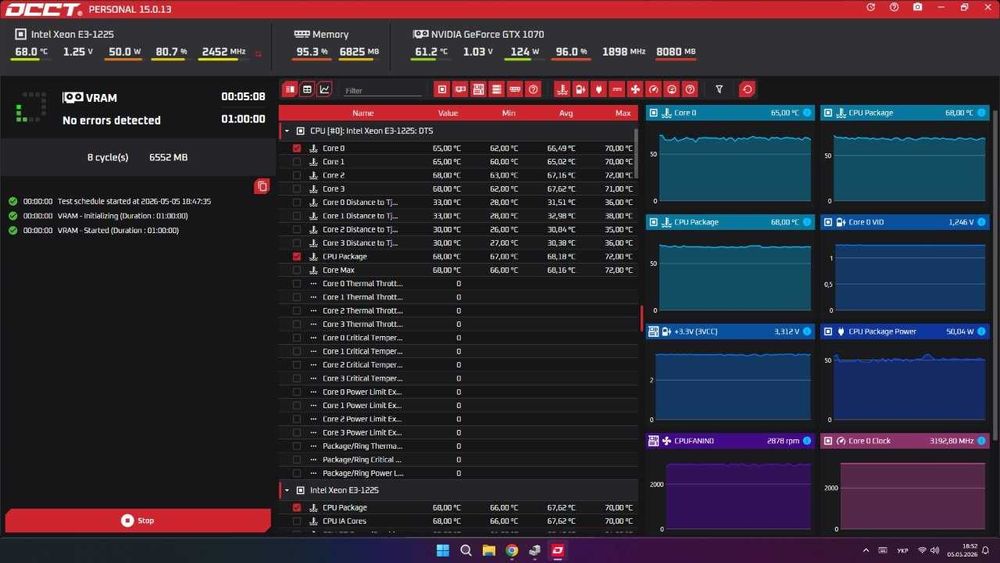Image resolution: width=1000 pixels, height=563 pixels.
Task: Toggle the power plug sensor filter
Action: click(x=598, y=89)
